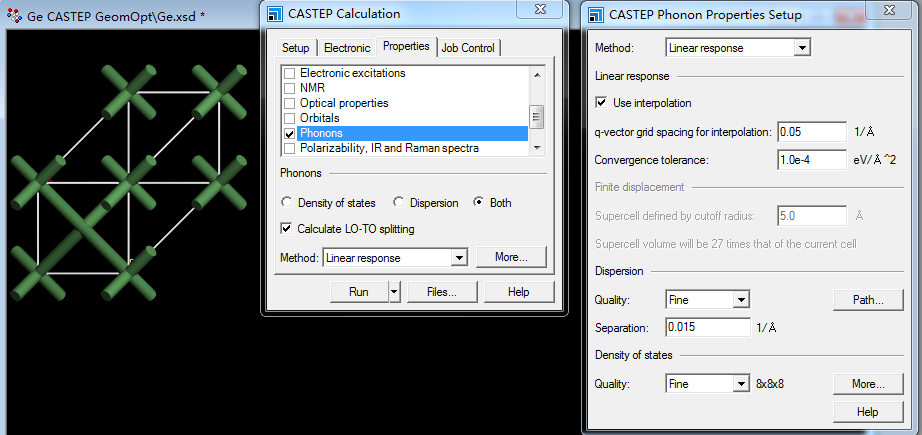The image size is (922, 435).
Task: Open the Run button's dropdown arrow
Action: tap(394, 292)
